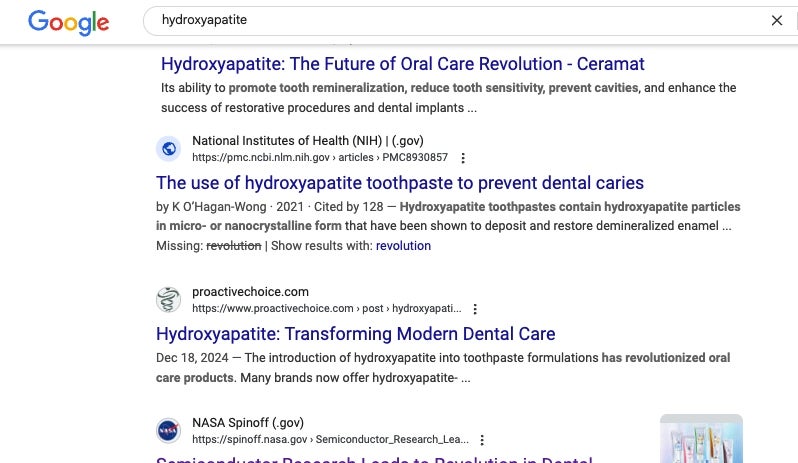This screenshot has width=798, height=463.
Task: Open the Ceramat Oral Care Revolution result
Action: 403,64
